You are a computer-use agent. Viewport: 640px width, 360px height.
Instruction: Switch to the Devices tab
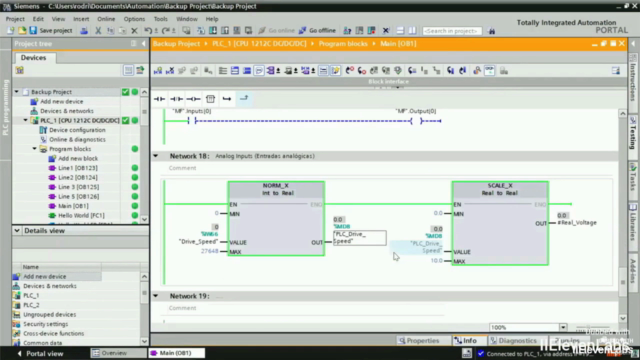click(33, 58)
